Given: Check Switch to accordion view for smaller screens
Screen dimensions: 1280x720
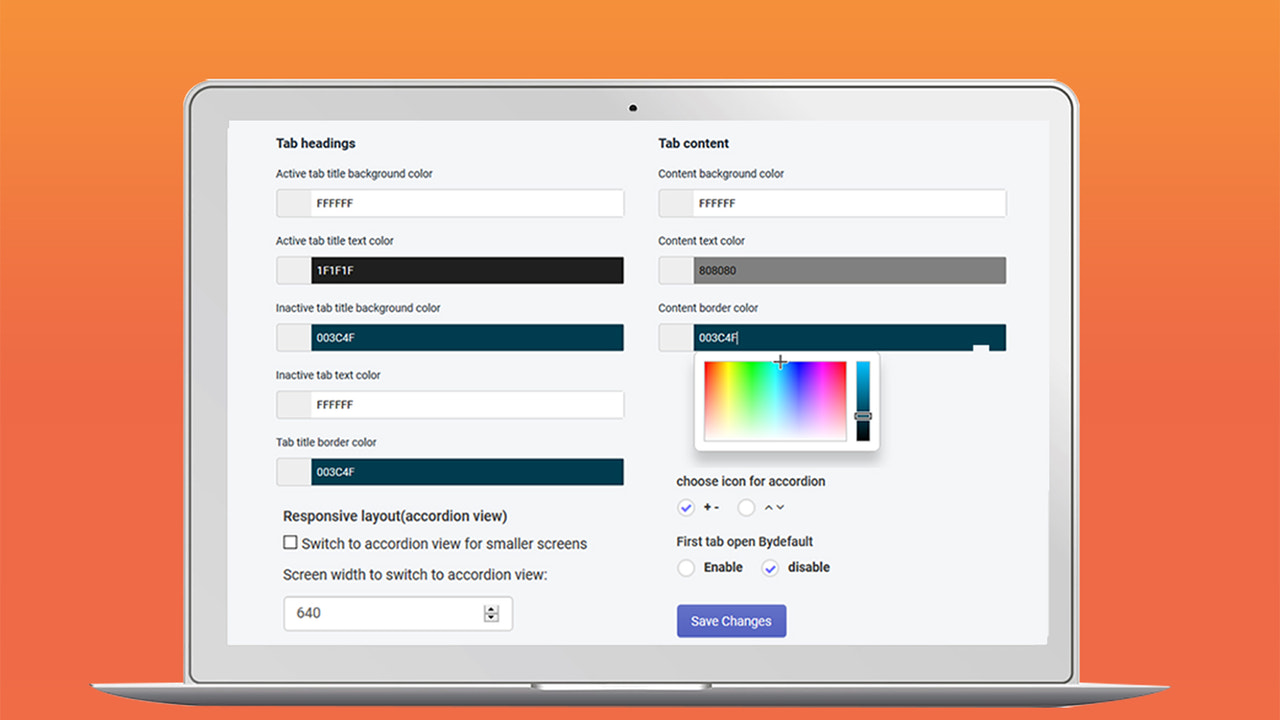Looking at the screenshot, I should 290,543.
